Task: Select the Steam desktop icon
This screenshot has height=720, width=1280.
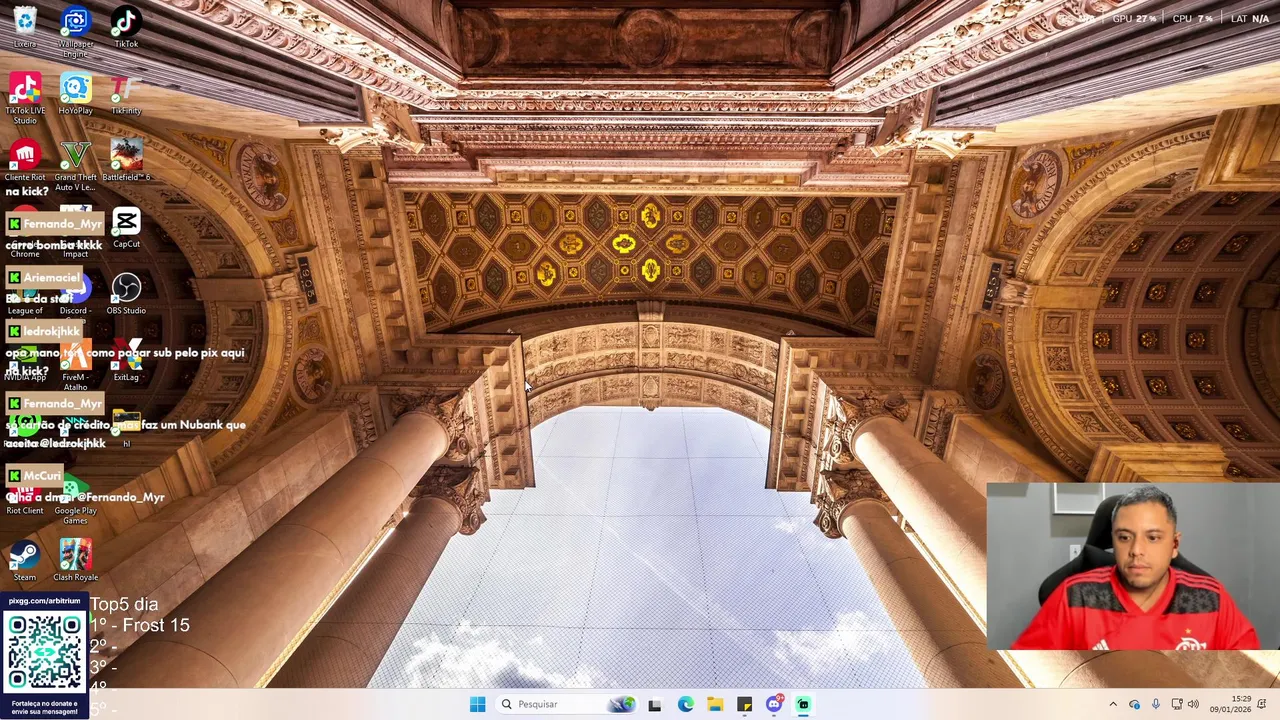Action: tap(25, 560)
